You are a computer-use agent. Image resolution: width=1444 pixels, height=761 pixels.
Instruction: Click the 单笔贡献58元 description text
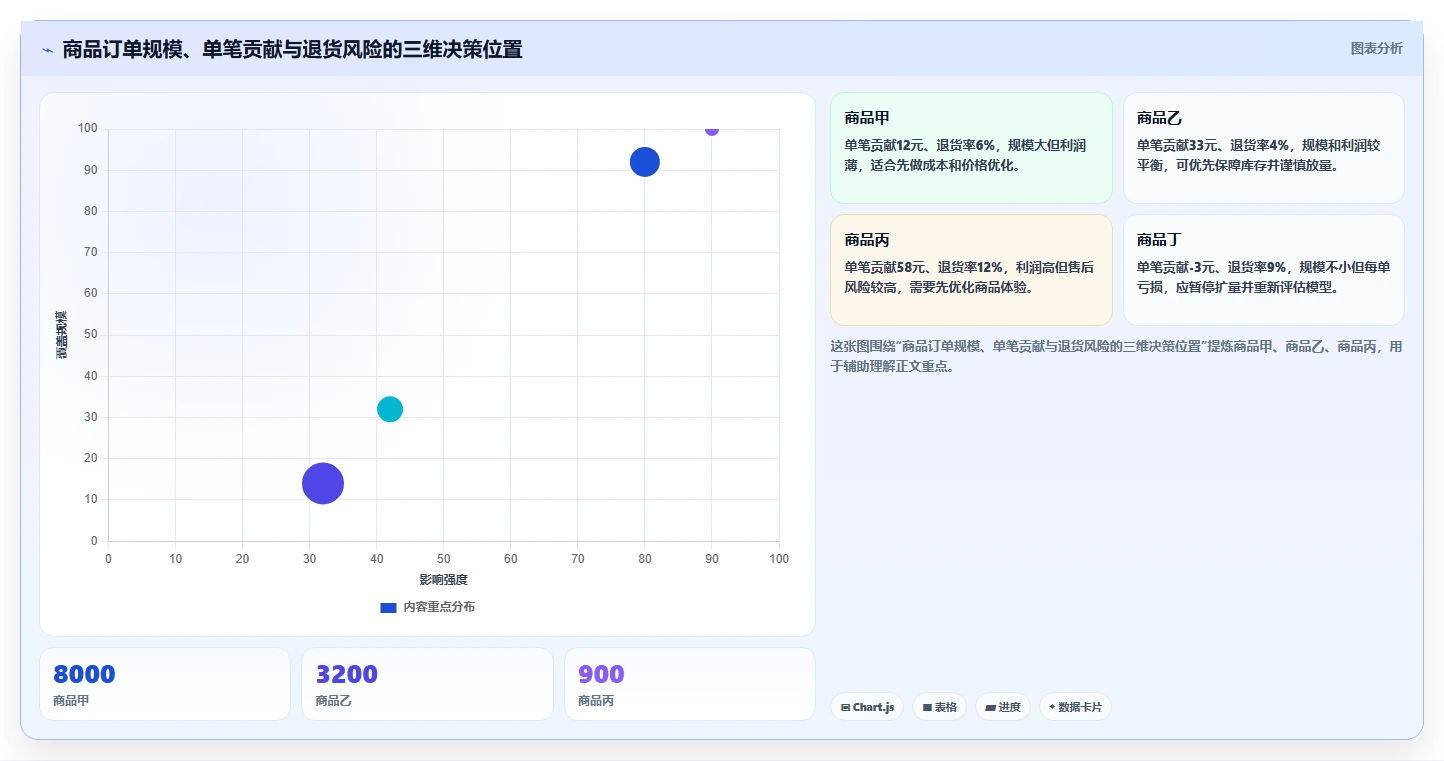(969, 277)
